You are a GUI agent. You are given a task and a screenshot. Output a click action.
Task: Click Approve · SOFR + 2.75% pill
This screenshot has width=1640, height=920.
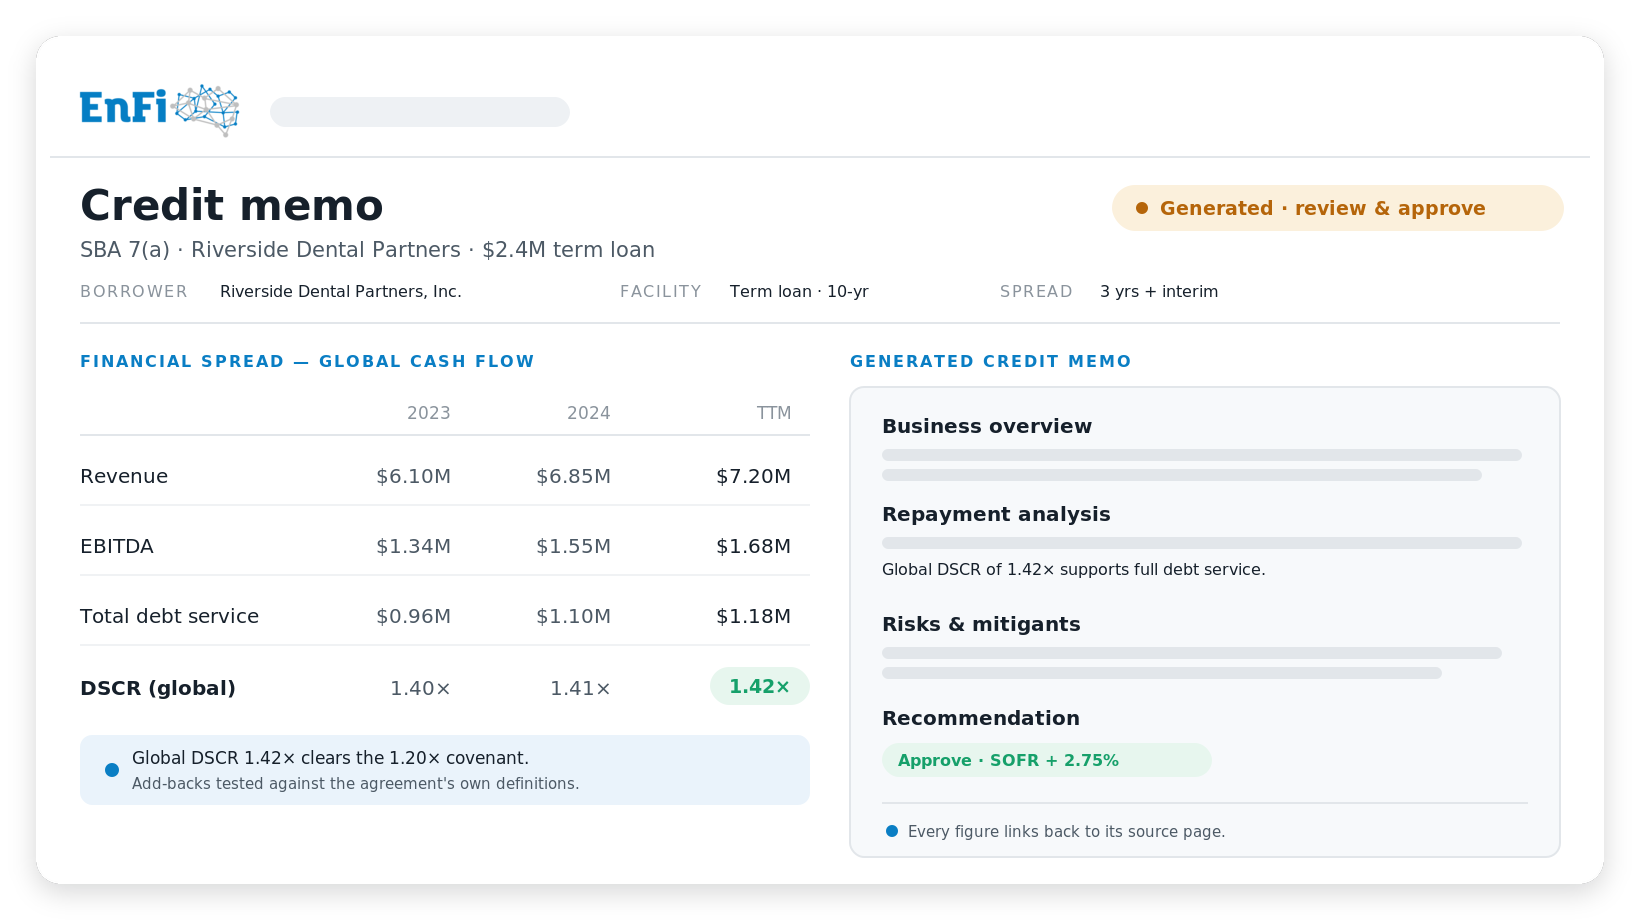(1047, 760)
